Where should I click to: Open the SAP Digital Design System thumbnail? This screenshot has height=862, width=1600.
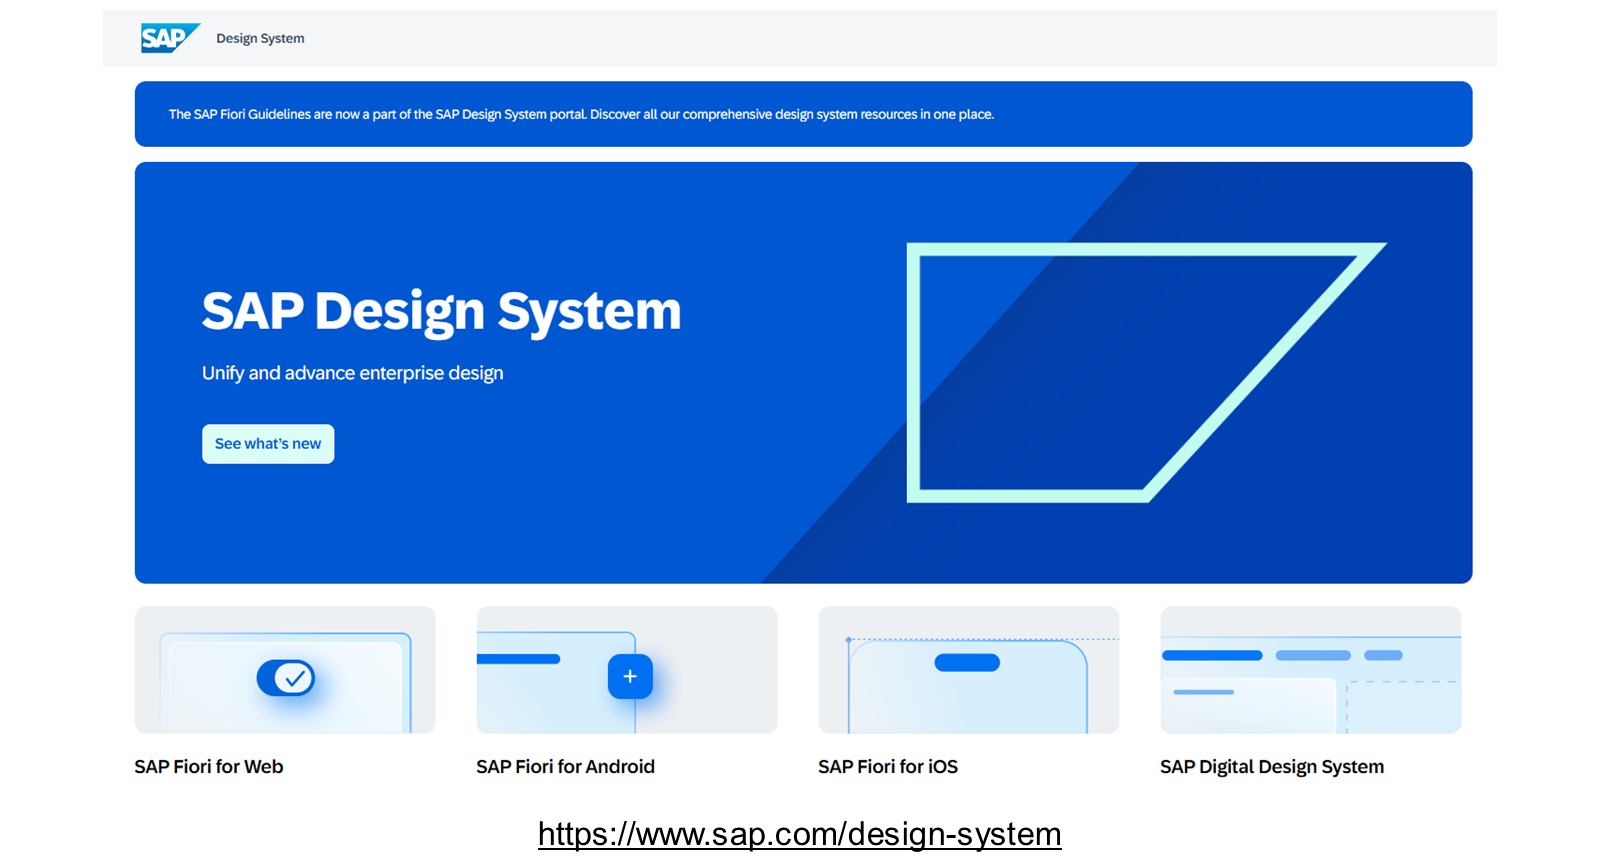pos(1311,670)
